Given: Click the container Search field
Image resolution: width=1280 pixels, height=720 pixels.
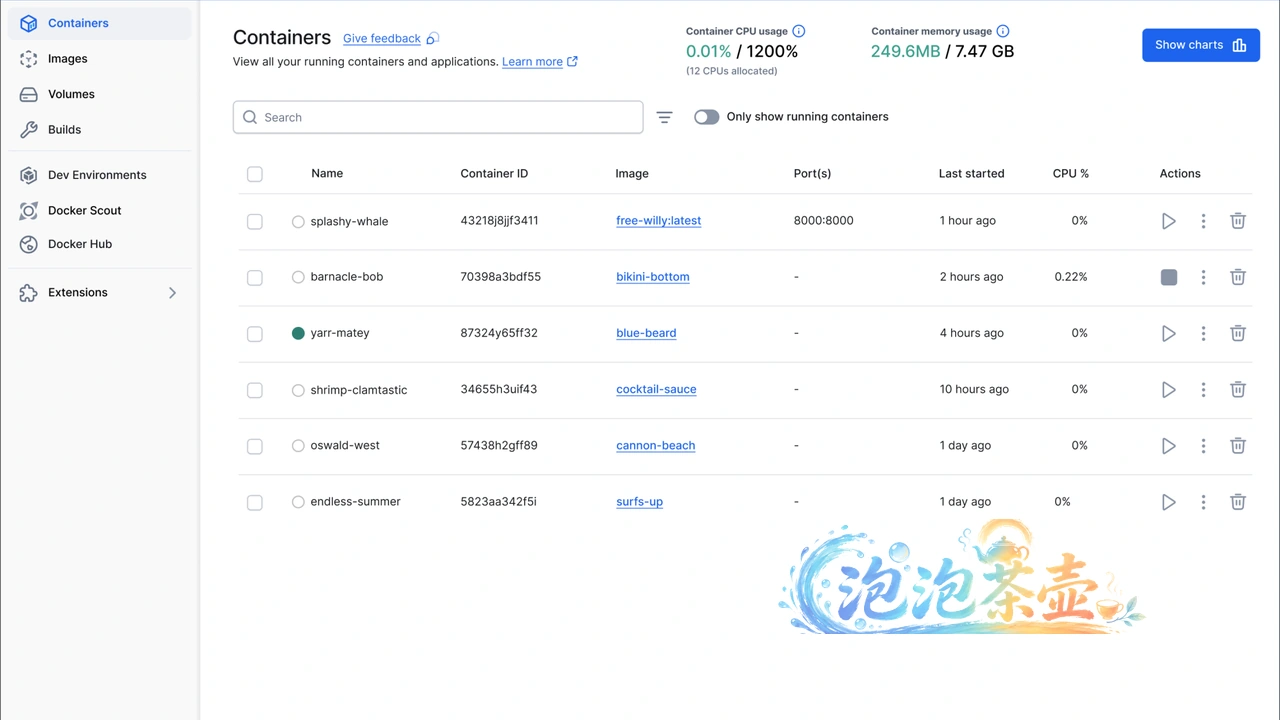Looking at the screenshot, I should pyautogui.click(x=438, y=117).
